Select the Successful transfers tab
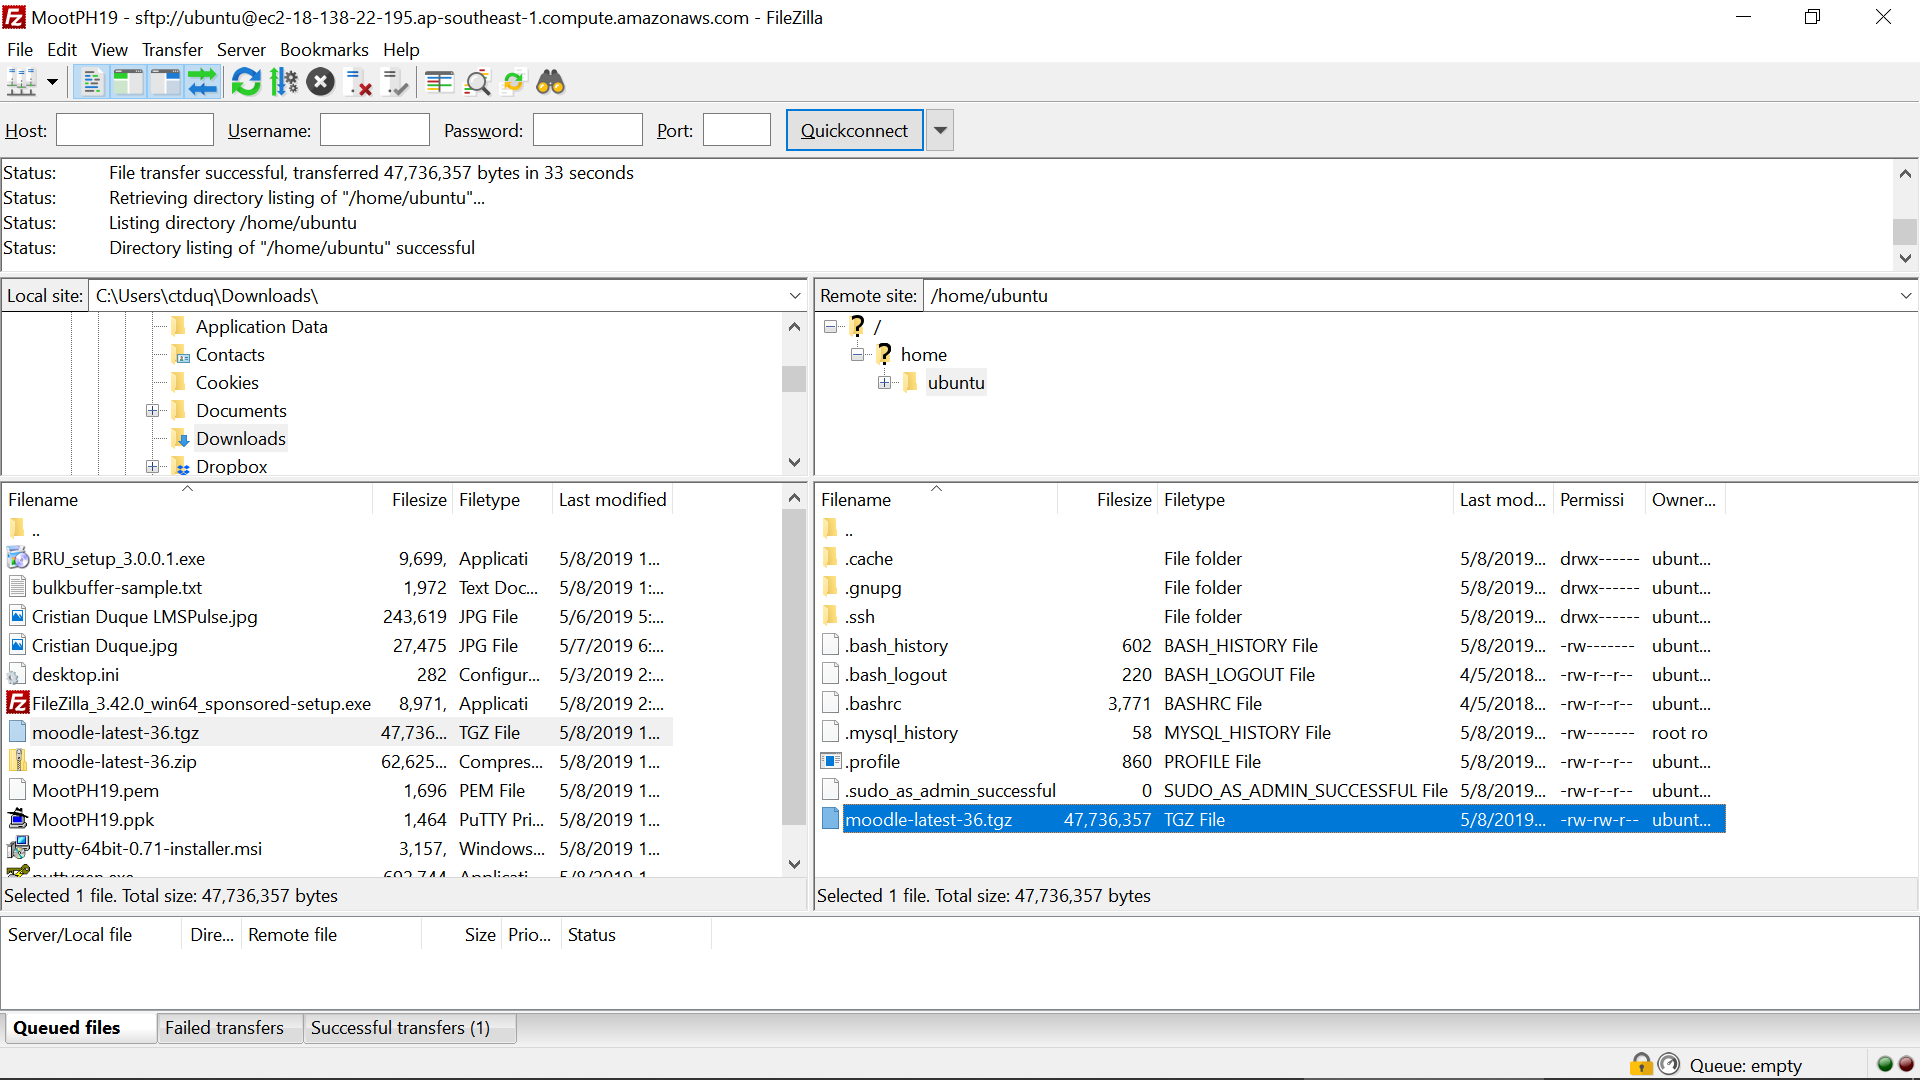Screen dimensions: 1920x1080 [x=399, y=1028]
